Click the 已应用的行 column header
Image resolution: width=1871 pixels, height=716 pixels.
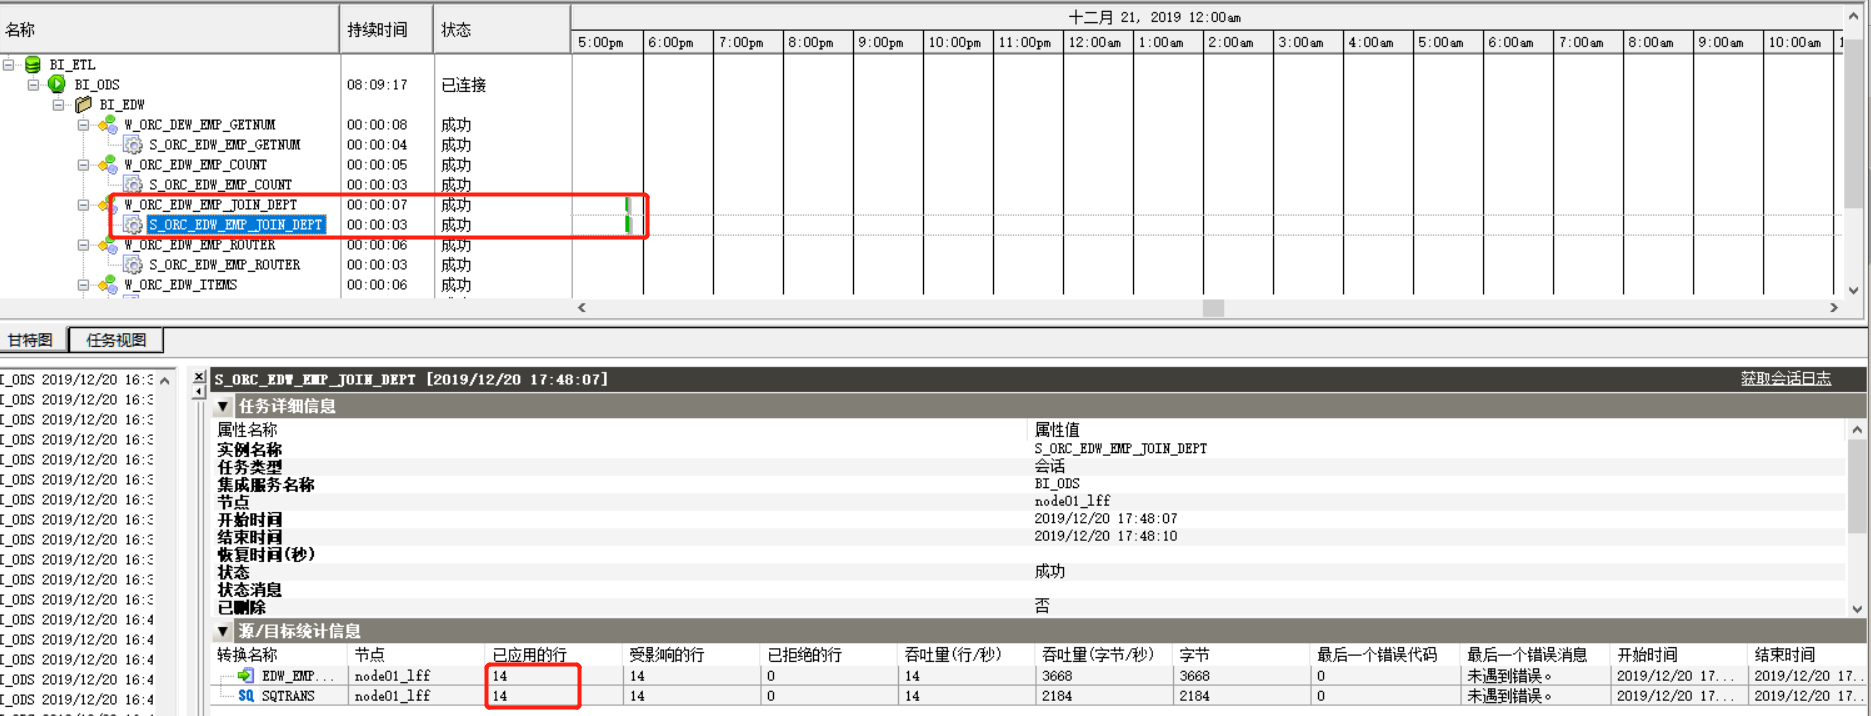(x=553, y=655)
